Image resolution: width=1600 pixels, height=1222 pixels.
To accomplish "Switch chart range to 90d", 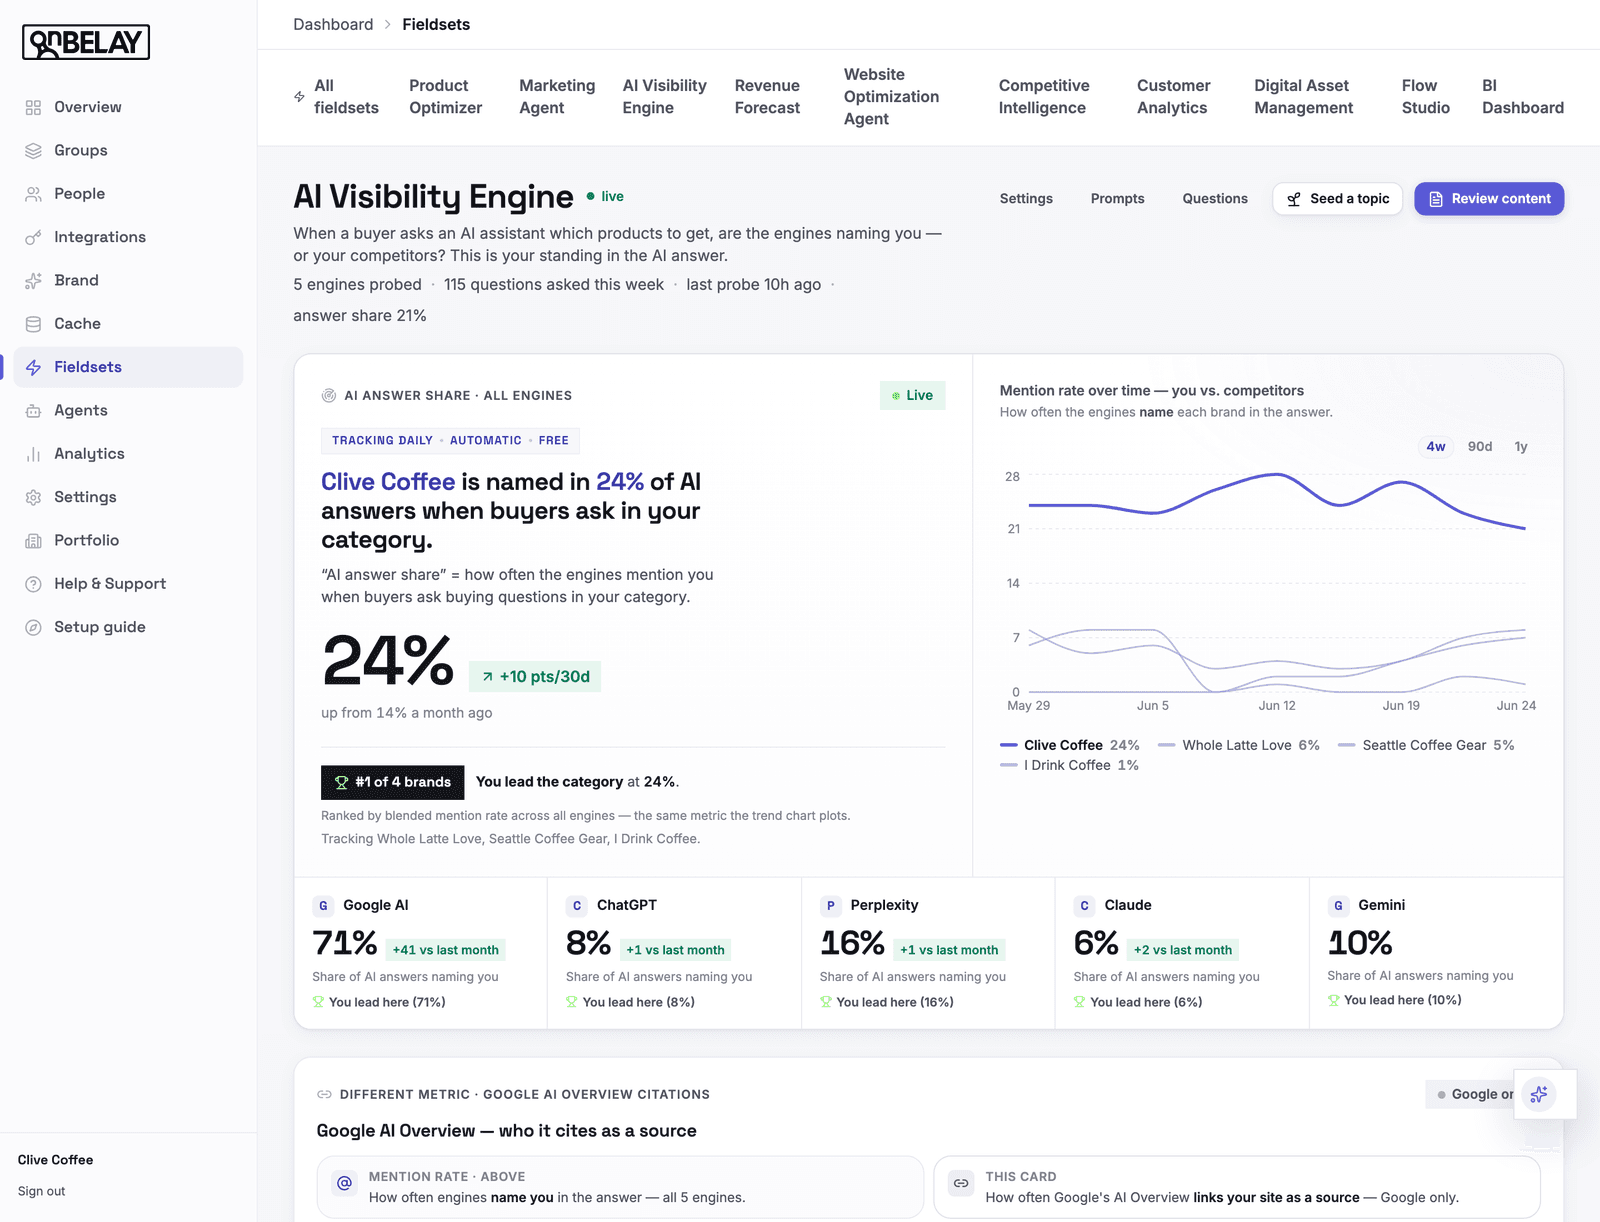I will click(1480, 447).
